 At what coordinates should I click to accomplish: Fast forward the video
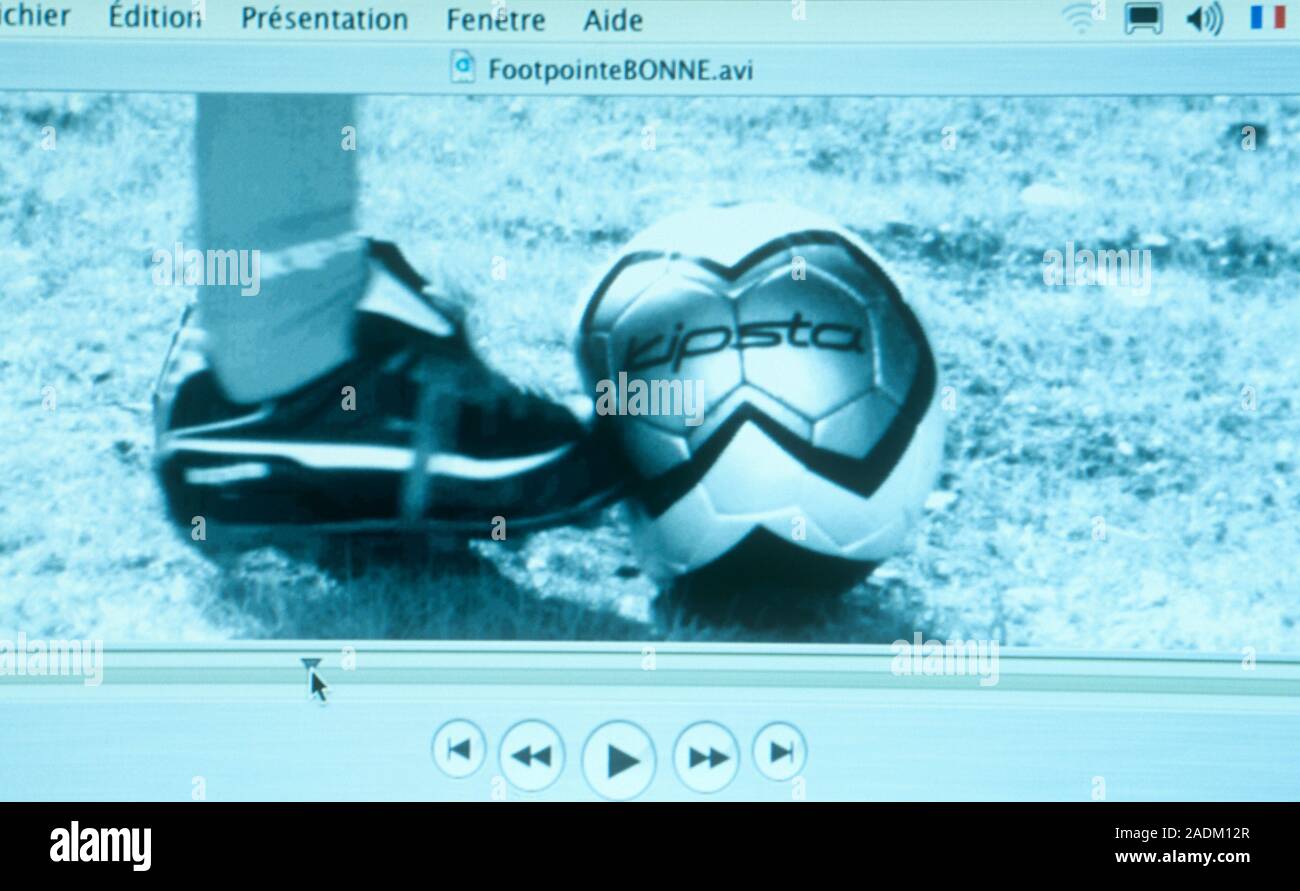click(x=706, y=757)
